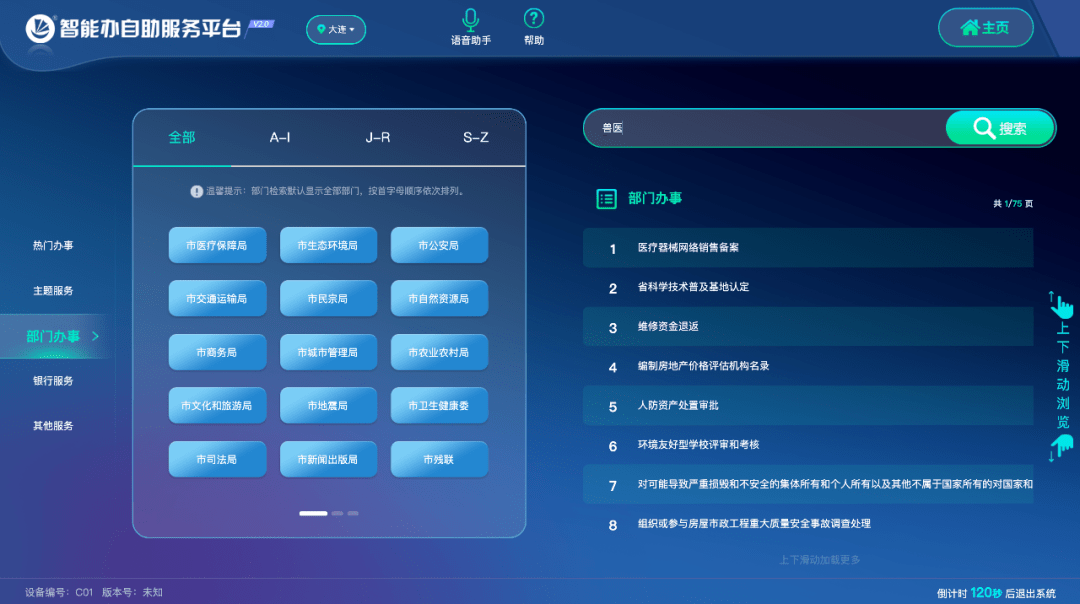Go to second page indicator dot
The image size is (1080, 604).
click(x=338, y=513)
